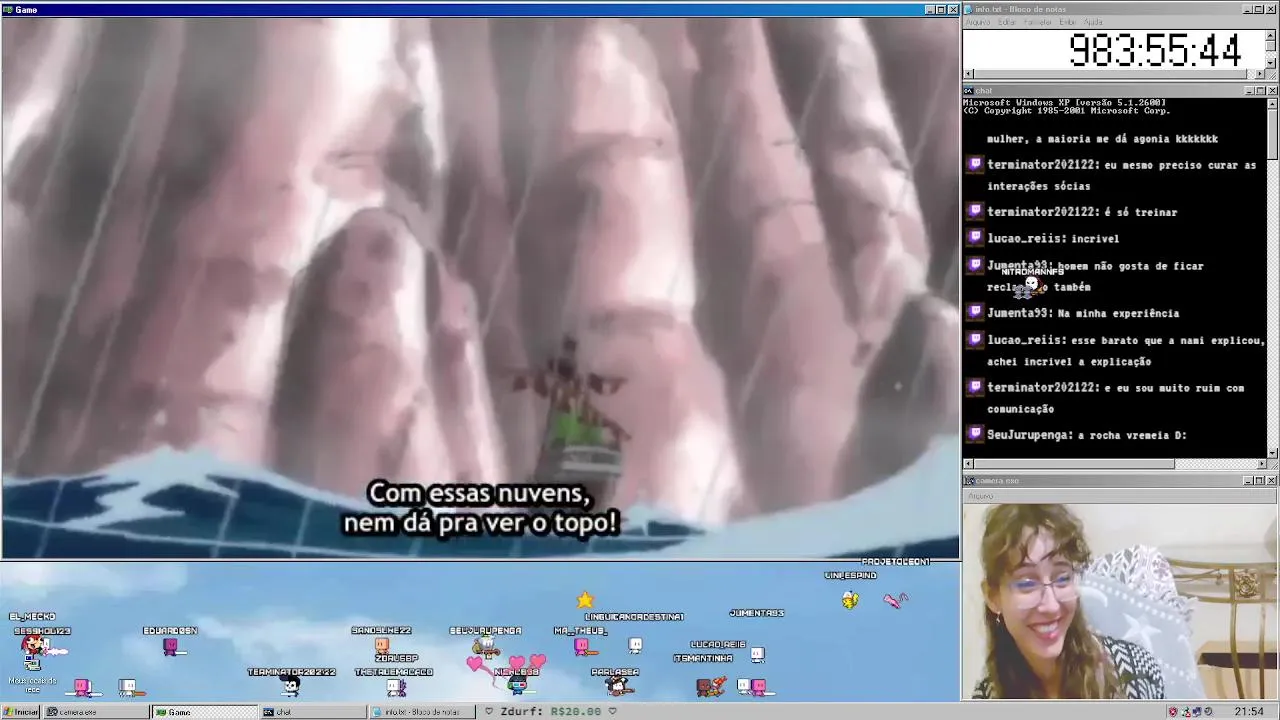
Task: Open Ajuda menu in Bloco de notas
Action: pyautogui.click(x=1094, y=22)
